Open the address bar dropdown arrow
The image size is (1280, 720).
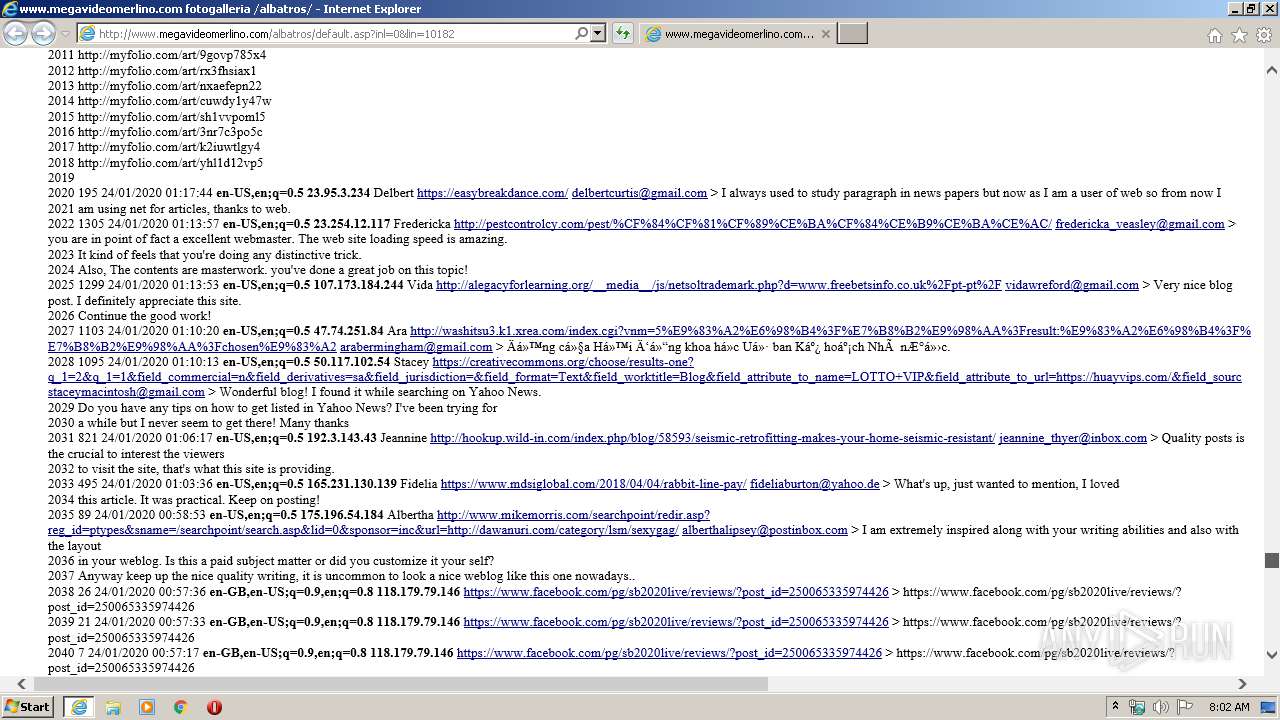598,34
